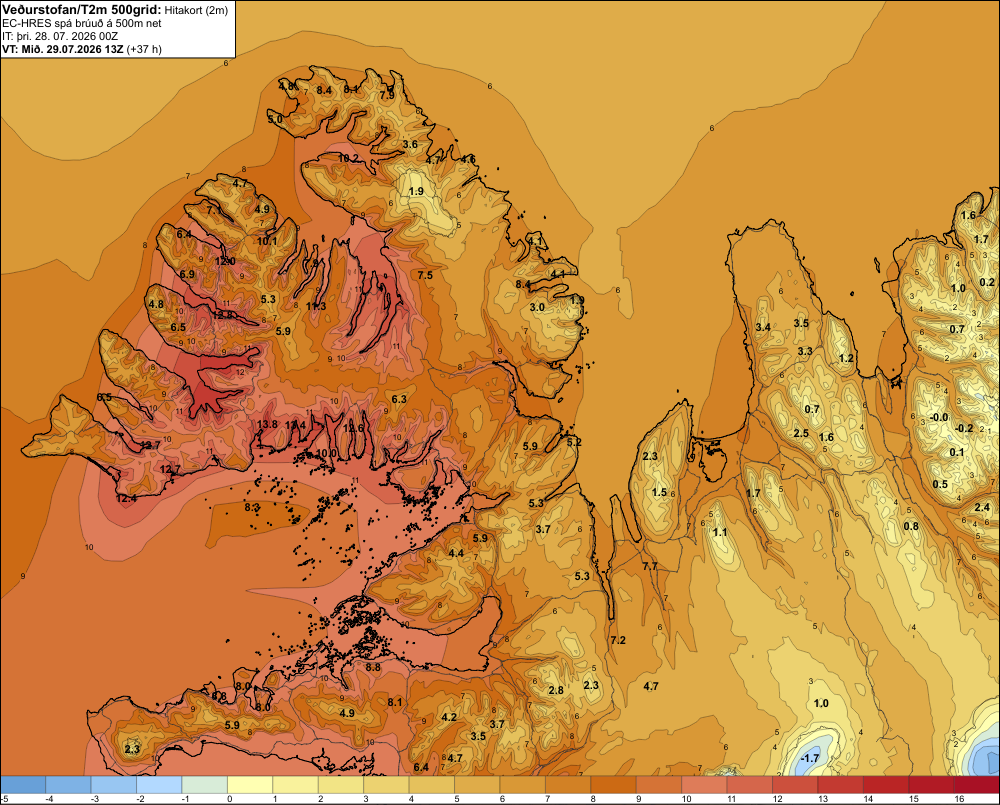Click the legend color swatch between -5 and -4
The height and width of the screenshot is (805, 1000).
coord(23,784)
